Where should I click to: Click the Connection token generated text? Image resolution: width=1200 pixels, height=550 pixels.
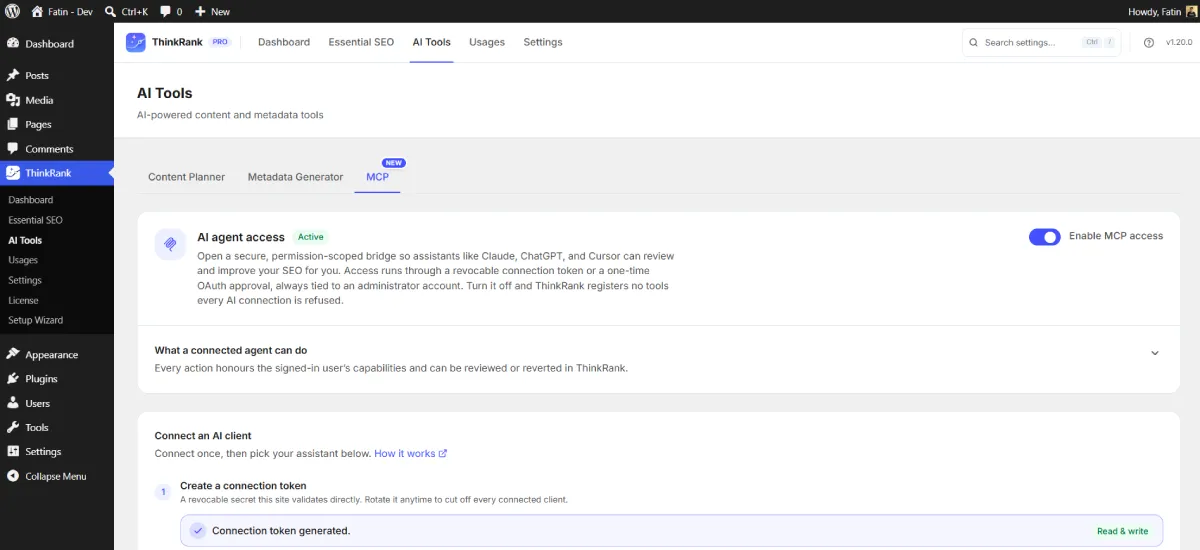pyautogui.click(x=281, y=531)
